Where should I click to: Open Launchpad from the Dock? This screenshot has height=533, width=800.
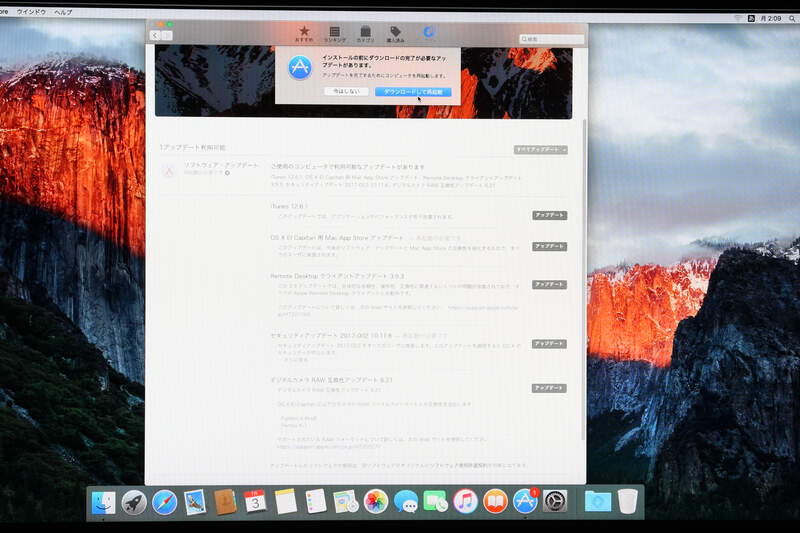pyautogui.click(x=134, y=503)
